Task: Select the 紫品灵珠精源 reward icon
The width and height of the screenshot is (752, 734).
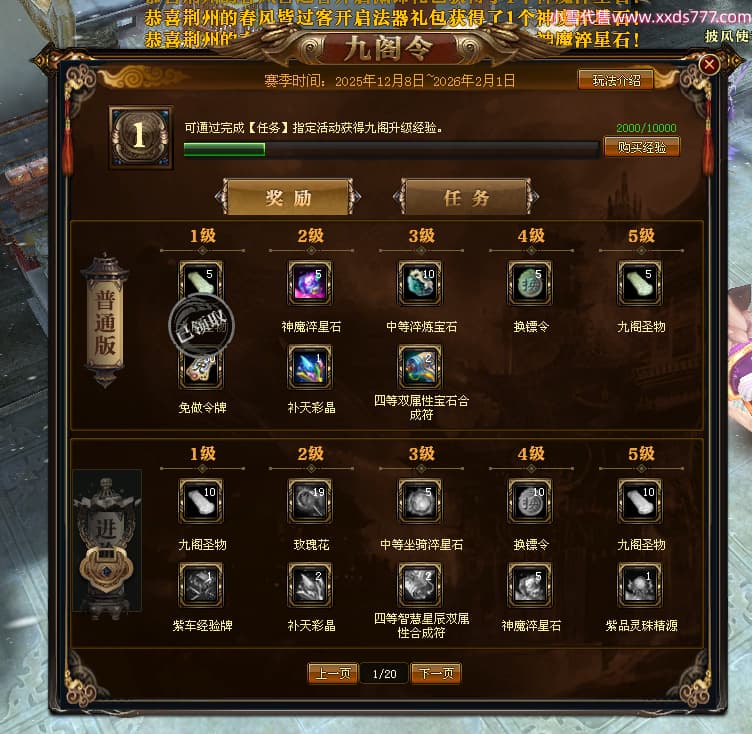Action: pos(640,585)
